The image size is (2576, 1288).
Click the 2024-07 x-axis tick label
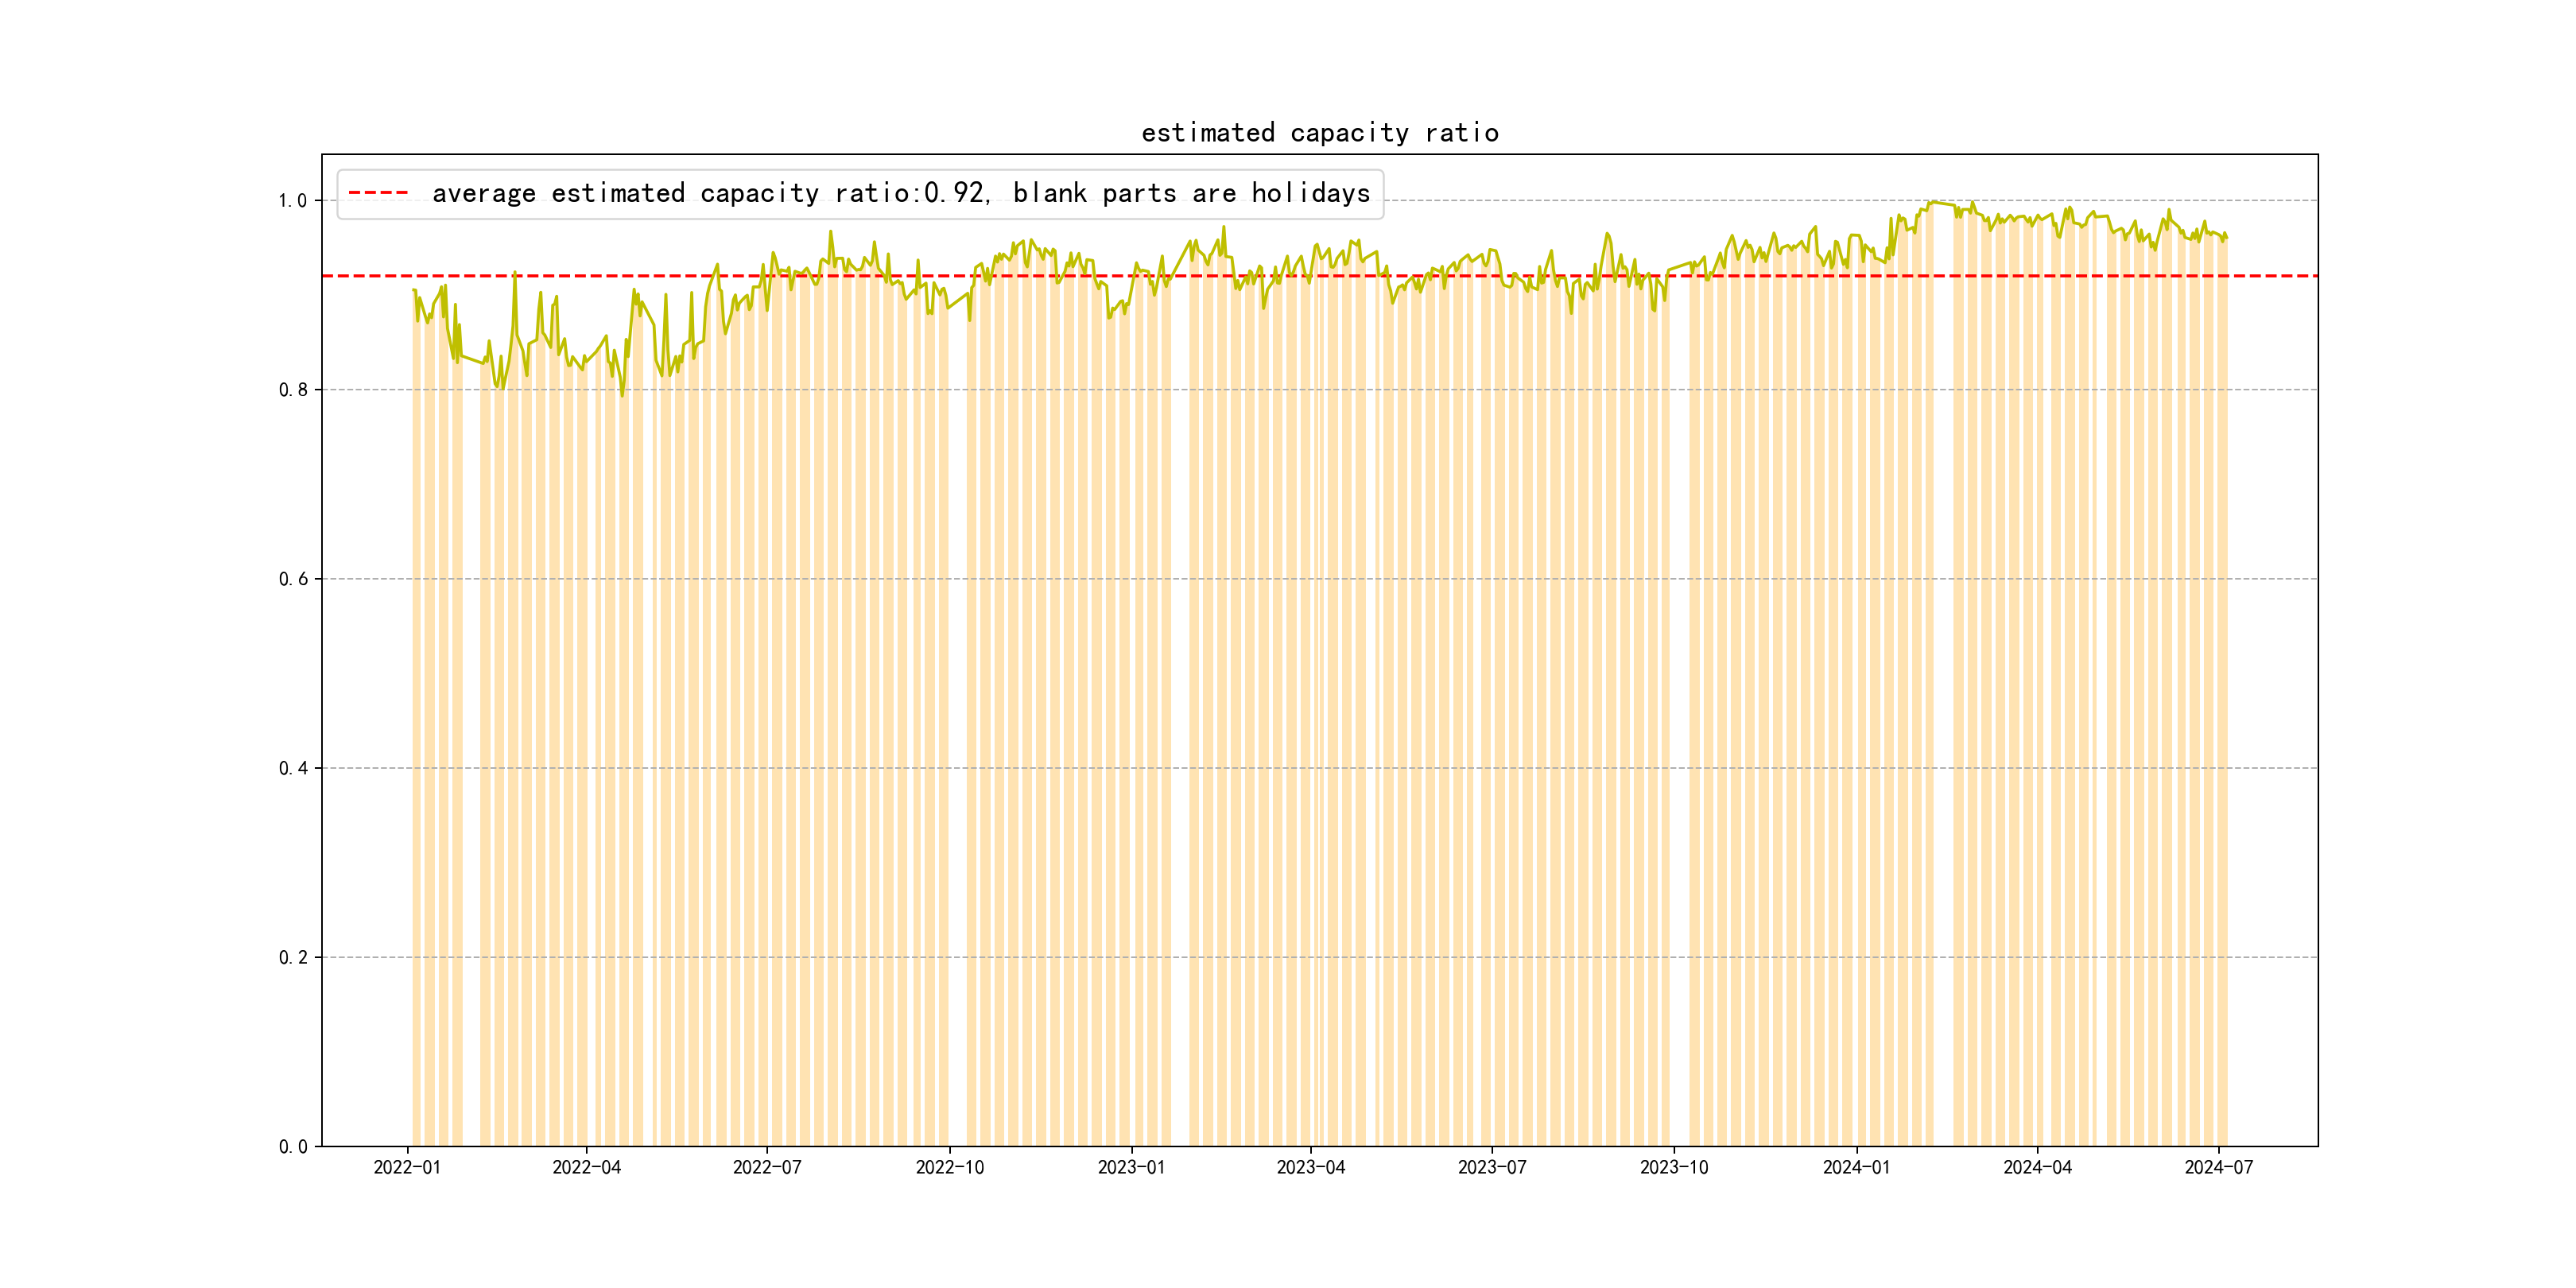(2219, 1168)
